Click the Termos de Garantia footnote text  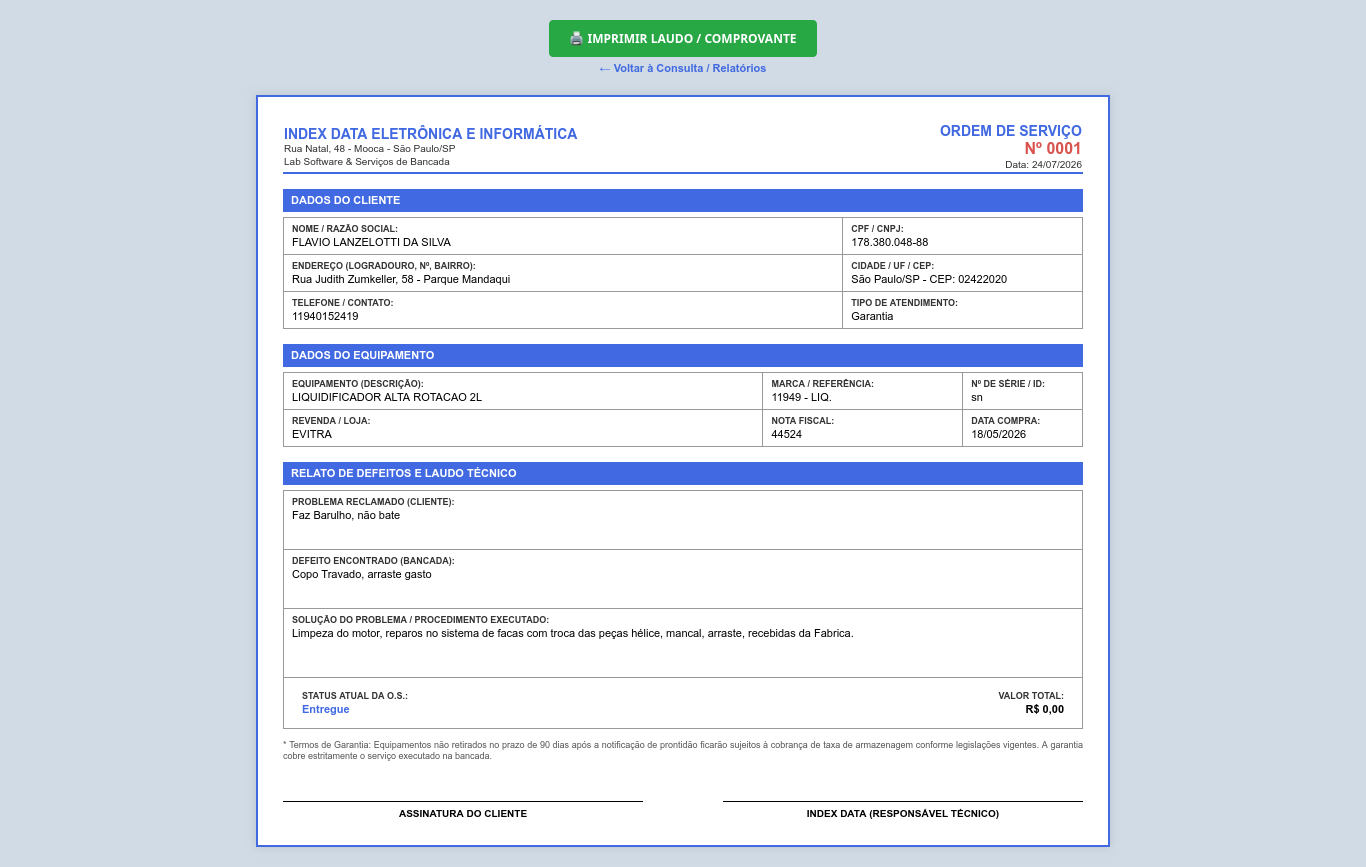683,750
